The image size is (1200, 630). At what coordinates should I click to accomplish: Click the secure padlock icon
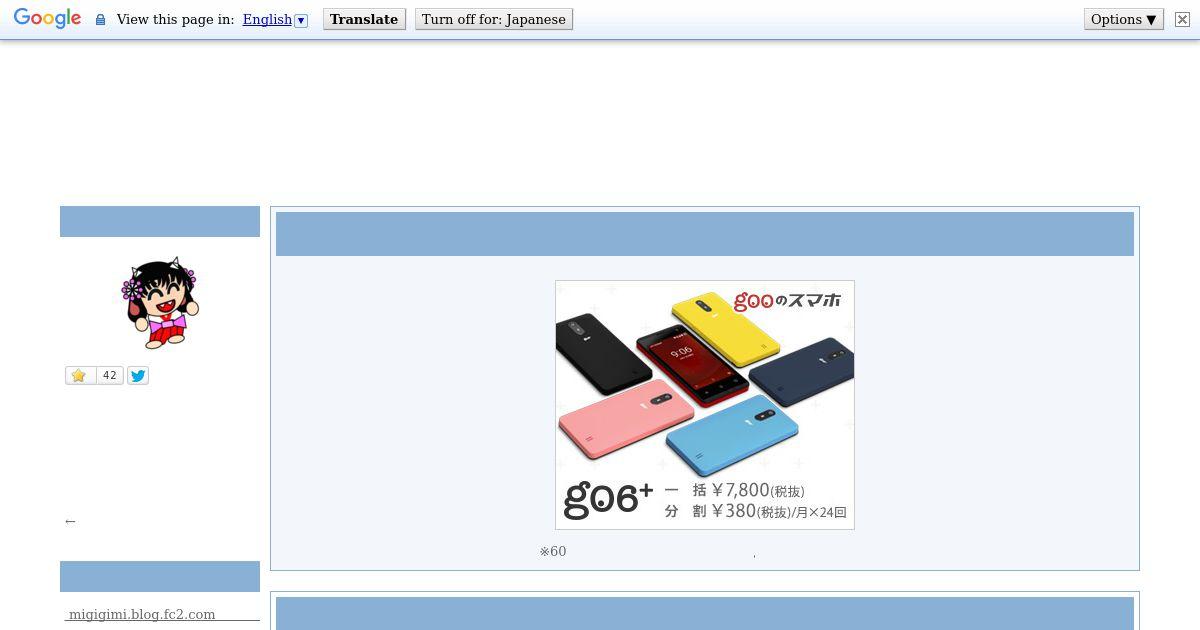100,19
